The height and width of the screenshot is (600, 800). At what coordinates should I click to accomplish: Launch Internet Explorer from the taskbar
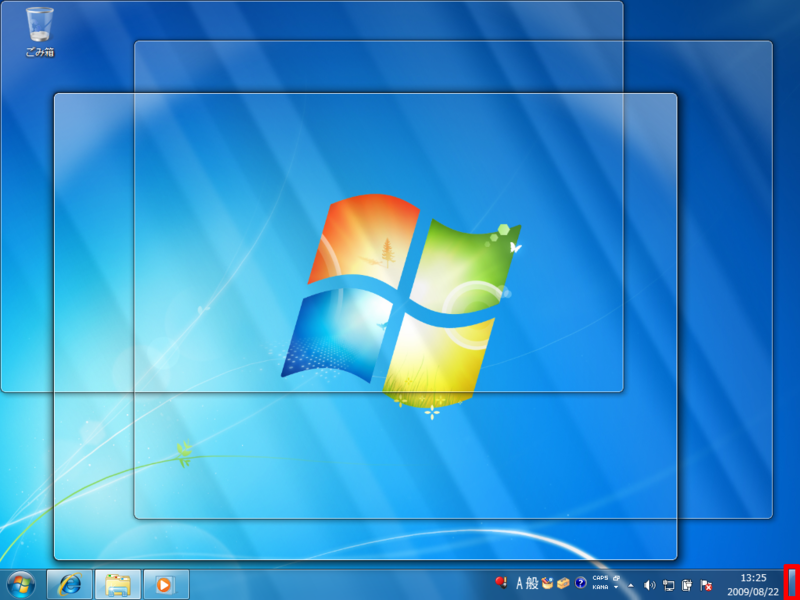pyautogui.click(x=69, y=585)
